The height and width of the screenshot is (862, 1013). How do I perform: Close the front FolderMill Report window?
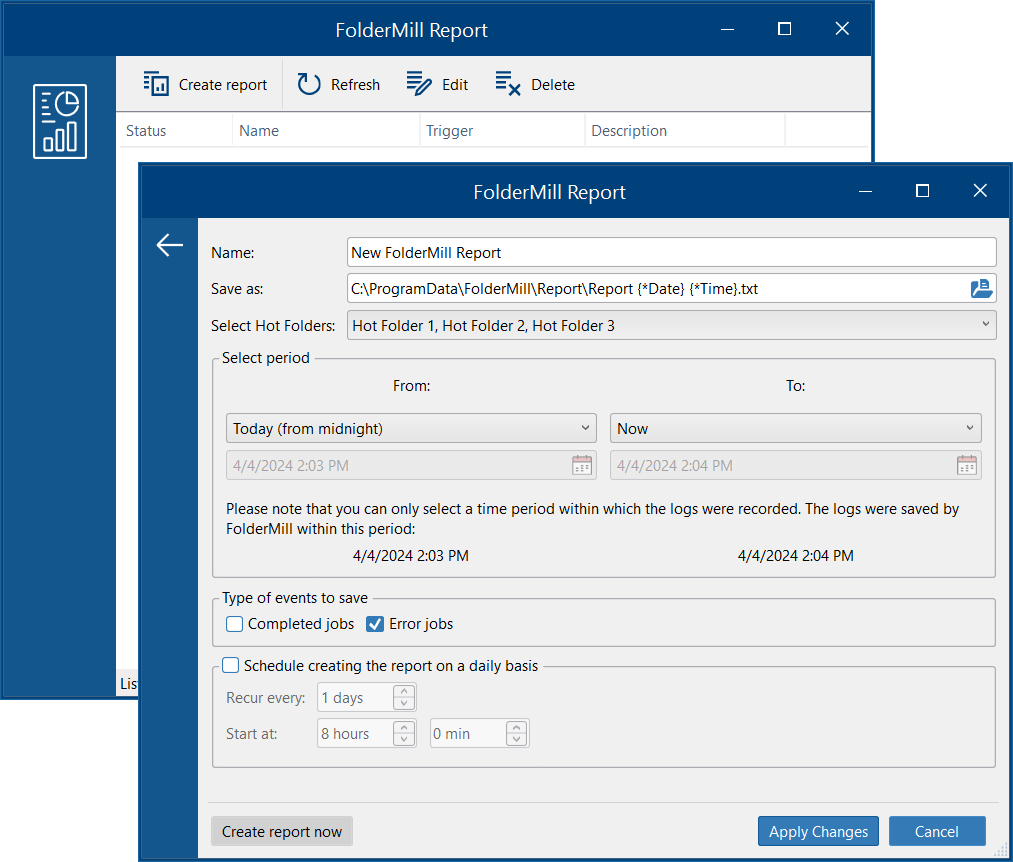(x=980, y=191)
